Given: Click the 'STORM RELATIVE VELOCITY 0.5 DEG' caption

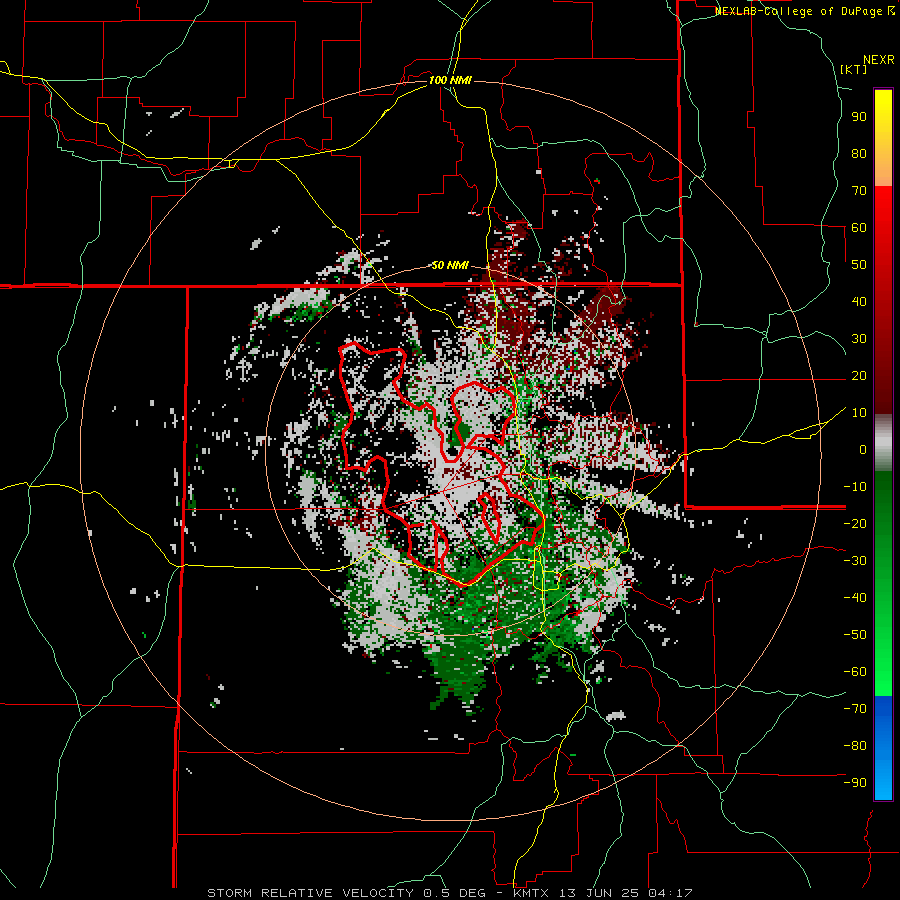Looking at the screenshot, I should 346,893.
